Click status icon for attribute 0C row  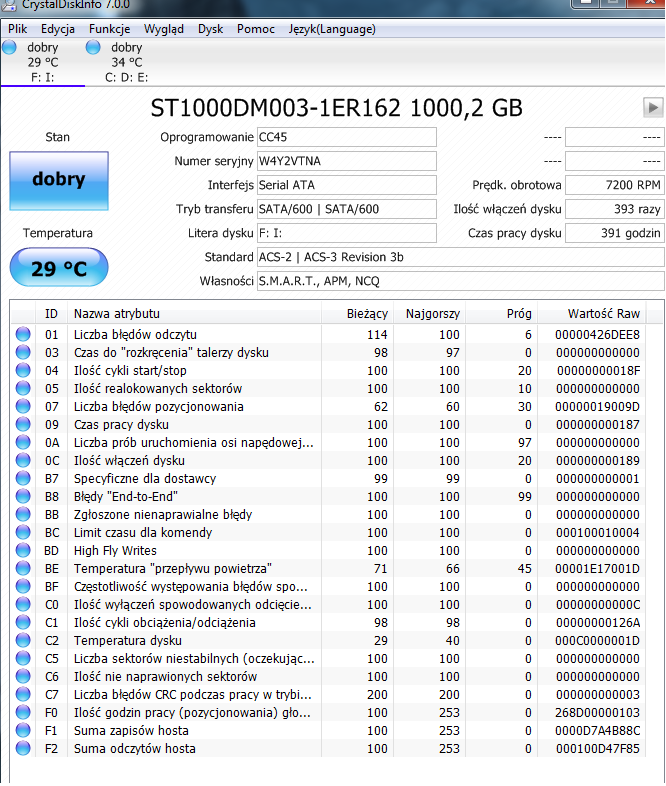coord(23,461)
